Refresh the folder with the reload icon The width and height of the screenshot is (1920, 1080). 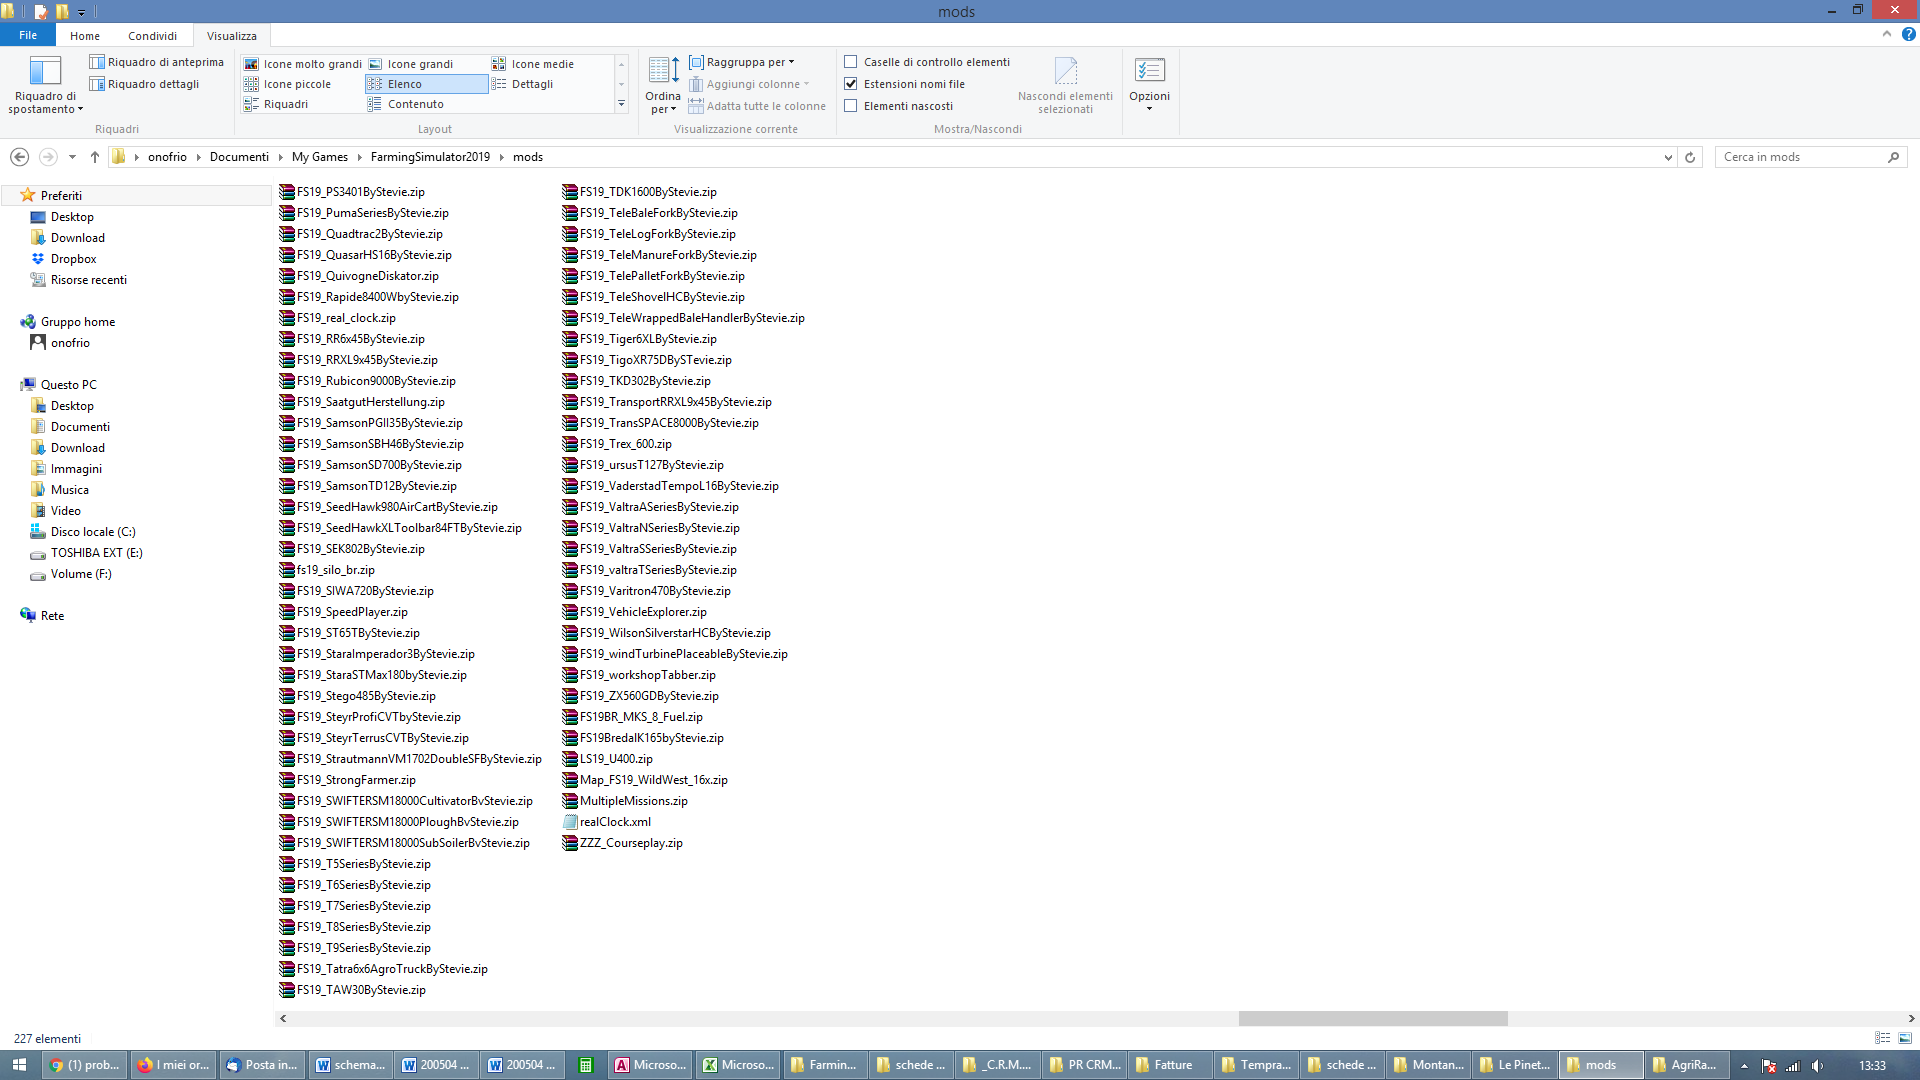click(x=1690, y=157)
